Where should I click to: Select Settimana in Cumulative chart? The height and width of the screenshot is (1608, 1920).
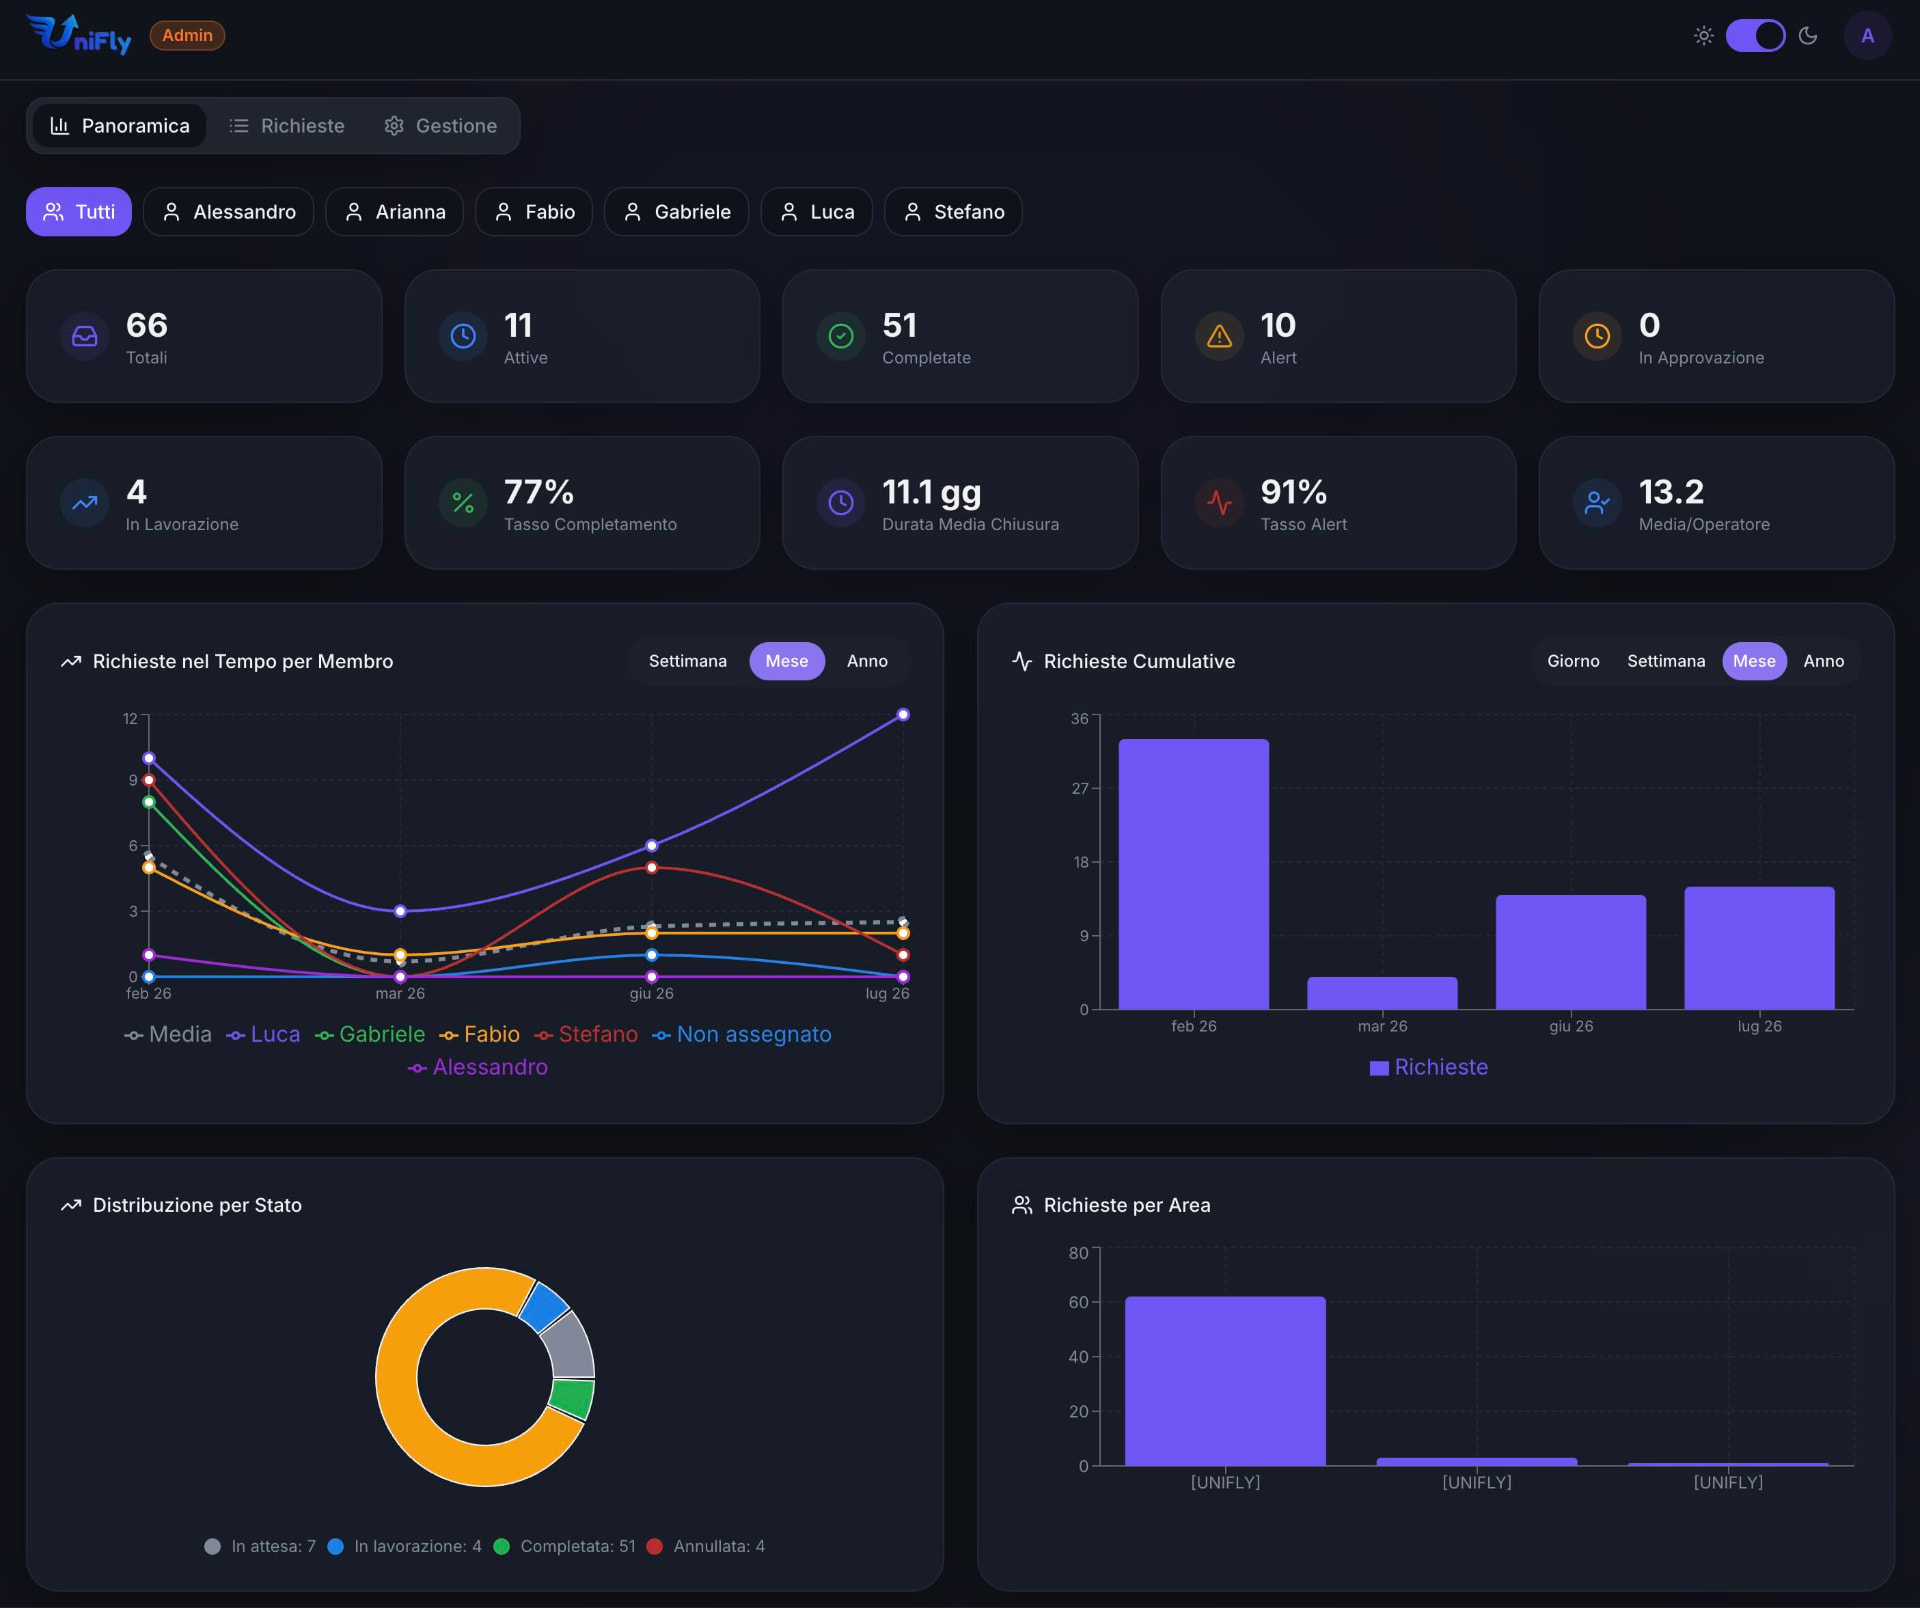coord(1666,661)
